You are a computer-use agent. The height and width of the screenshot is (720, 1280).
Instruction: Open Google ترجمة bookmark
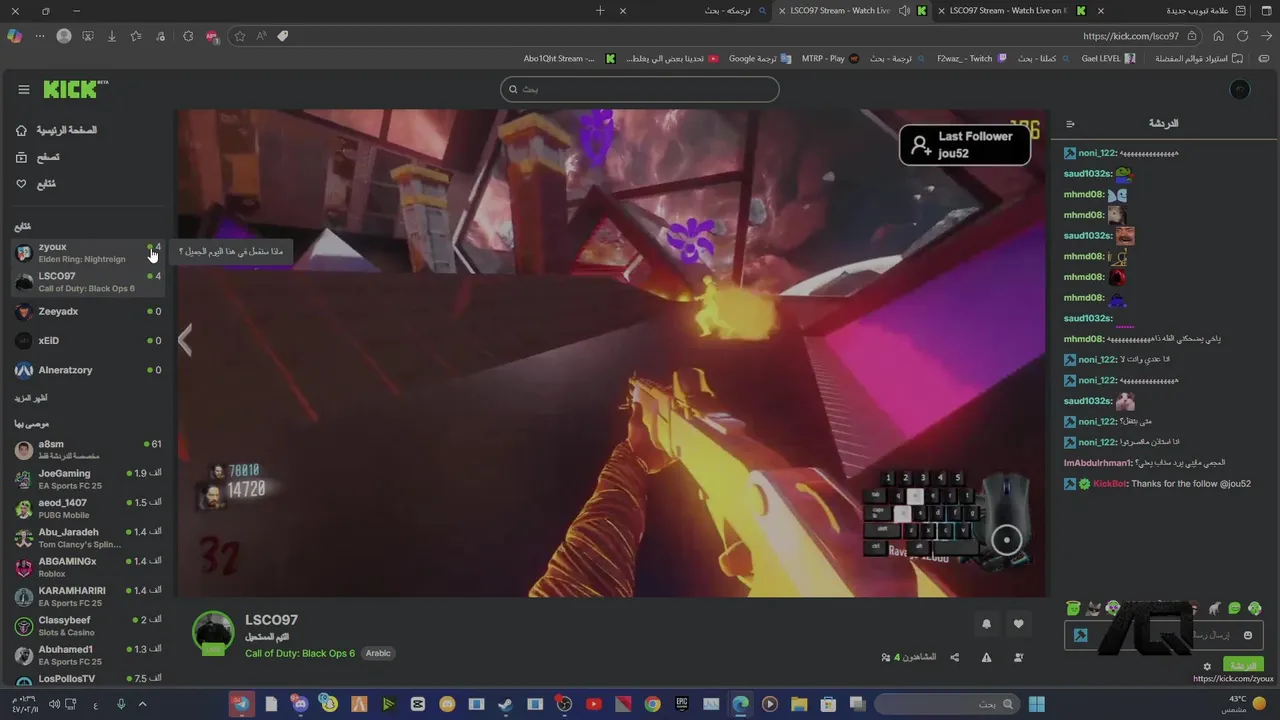[x=760, y=59]
